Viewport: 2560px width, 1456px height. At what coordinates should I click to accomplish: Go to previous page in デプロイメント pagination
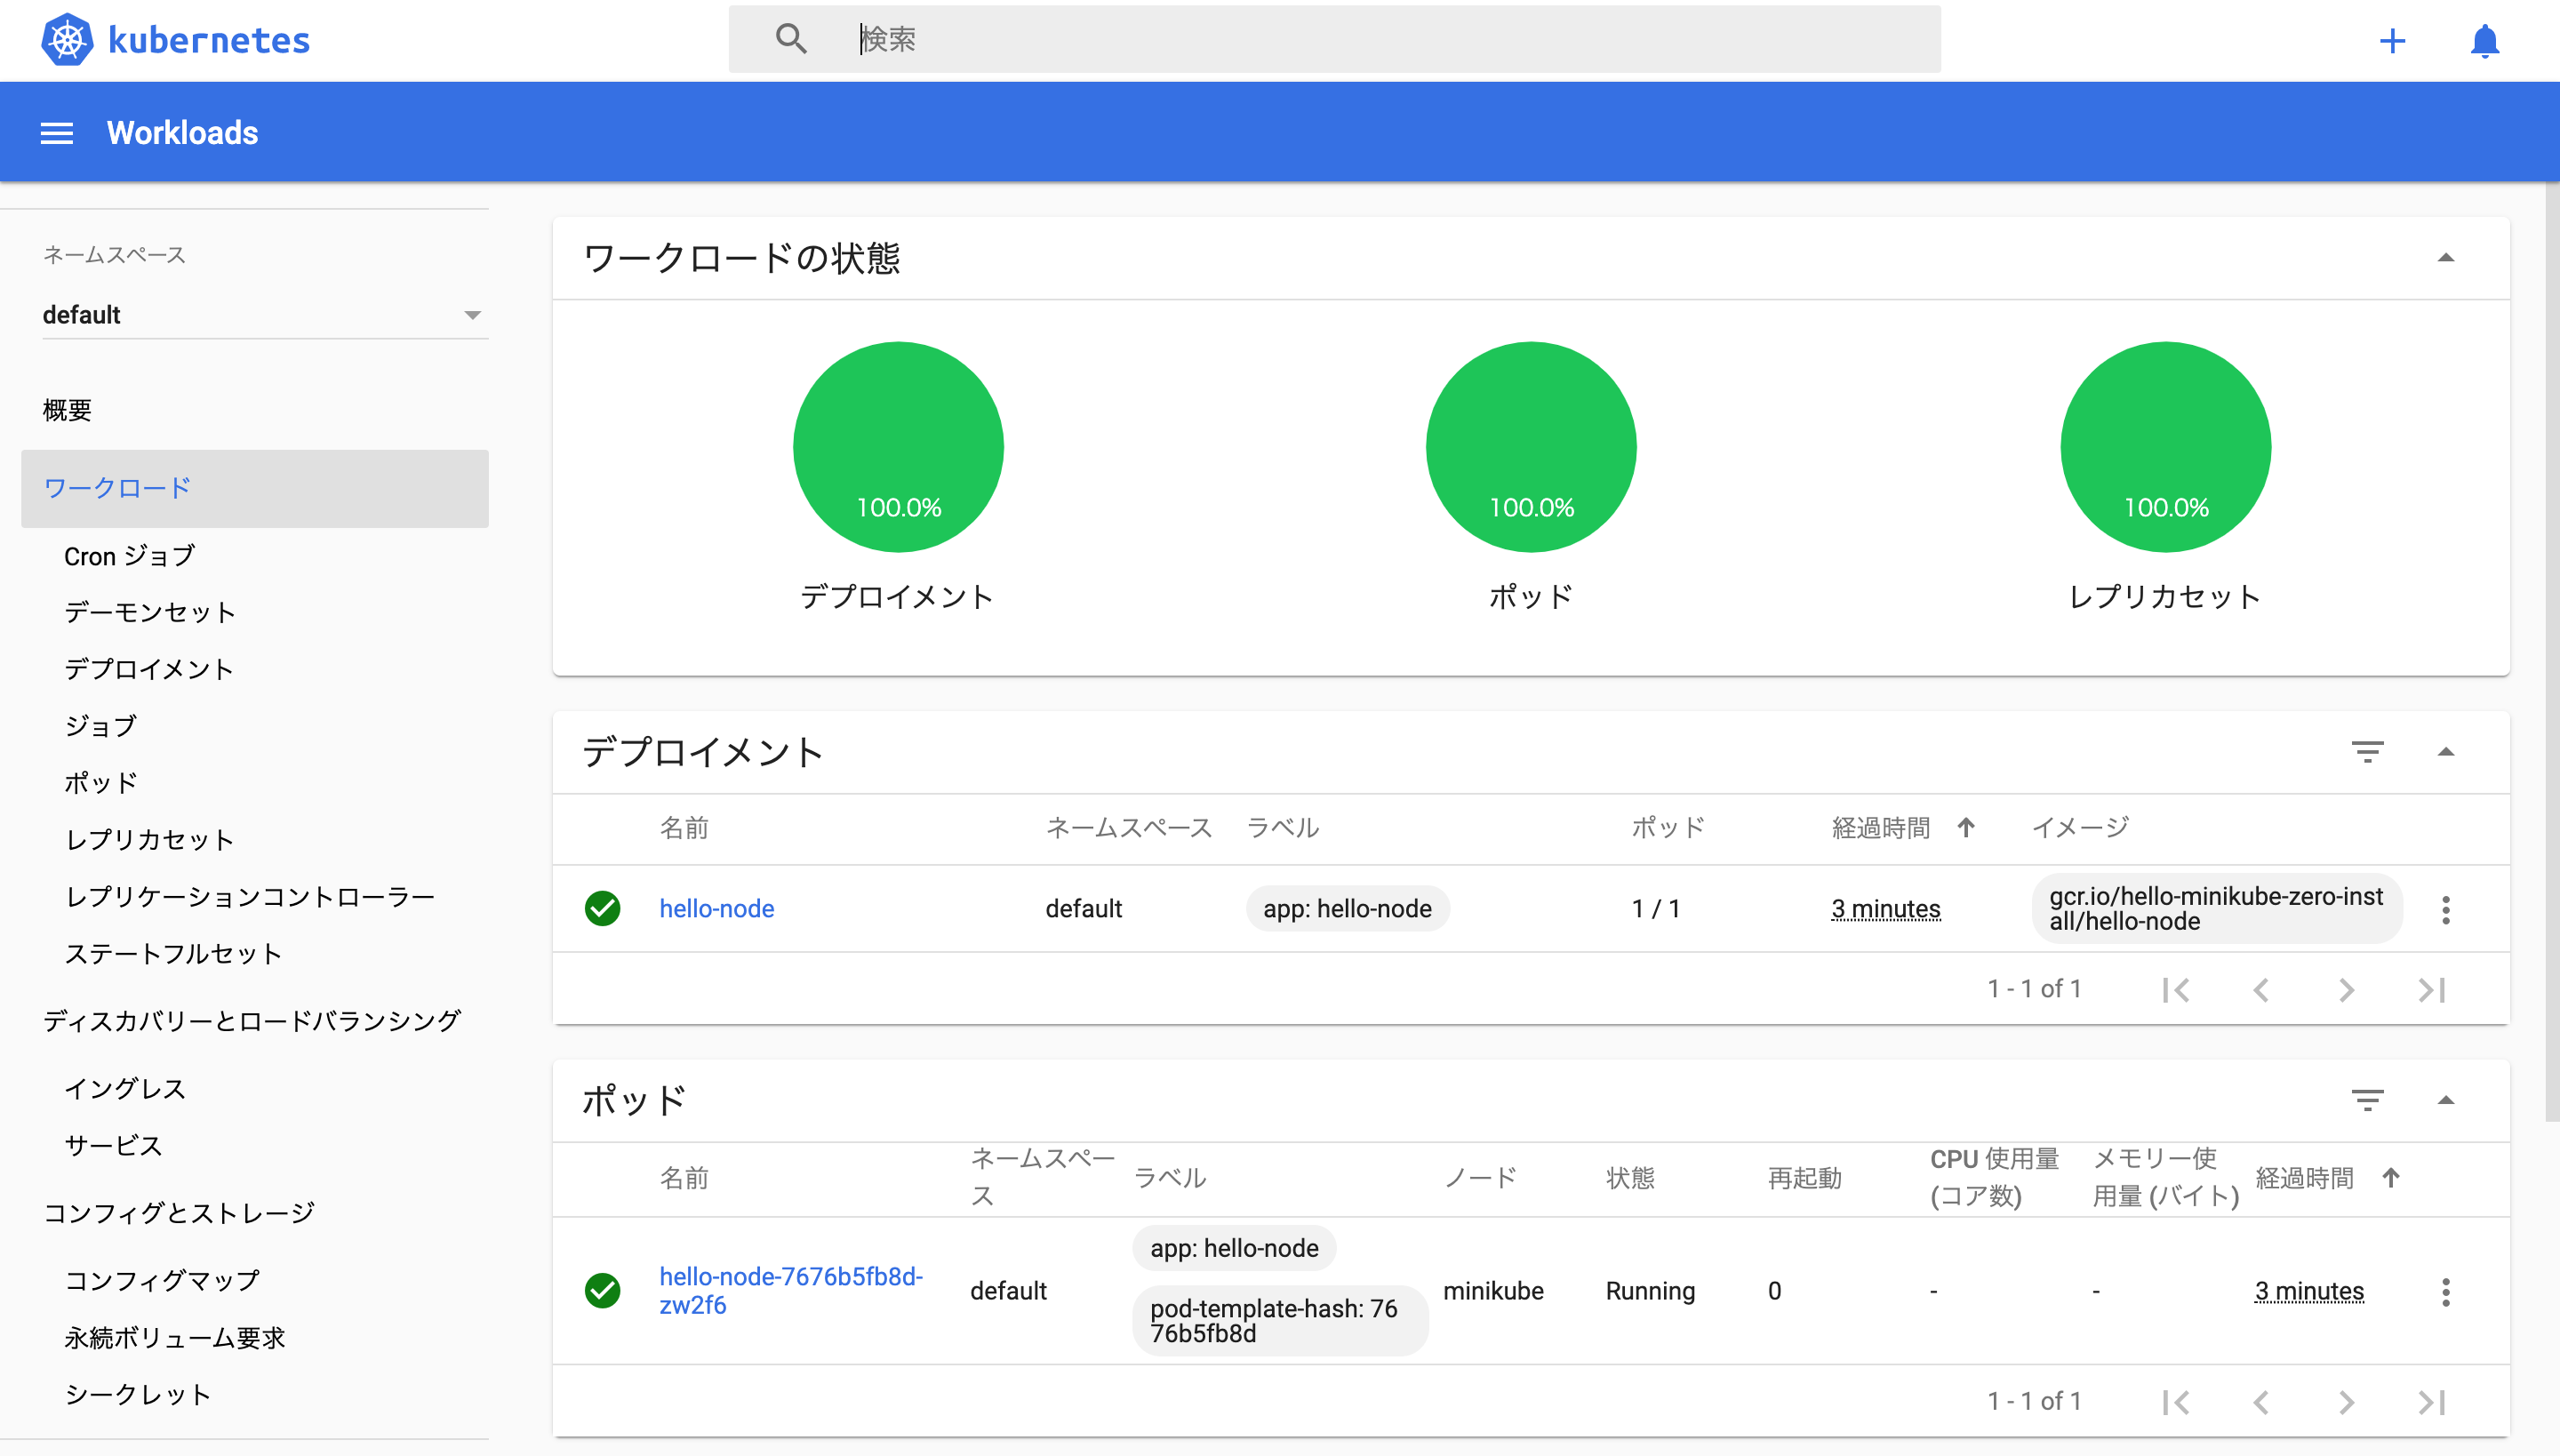coord(2261,989)
